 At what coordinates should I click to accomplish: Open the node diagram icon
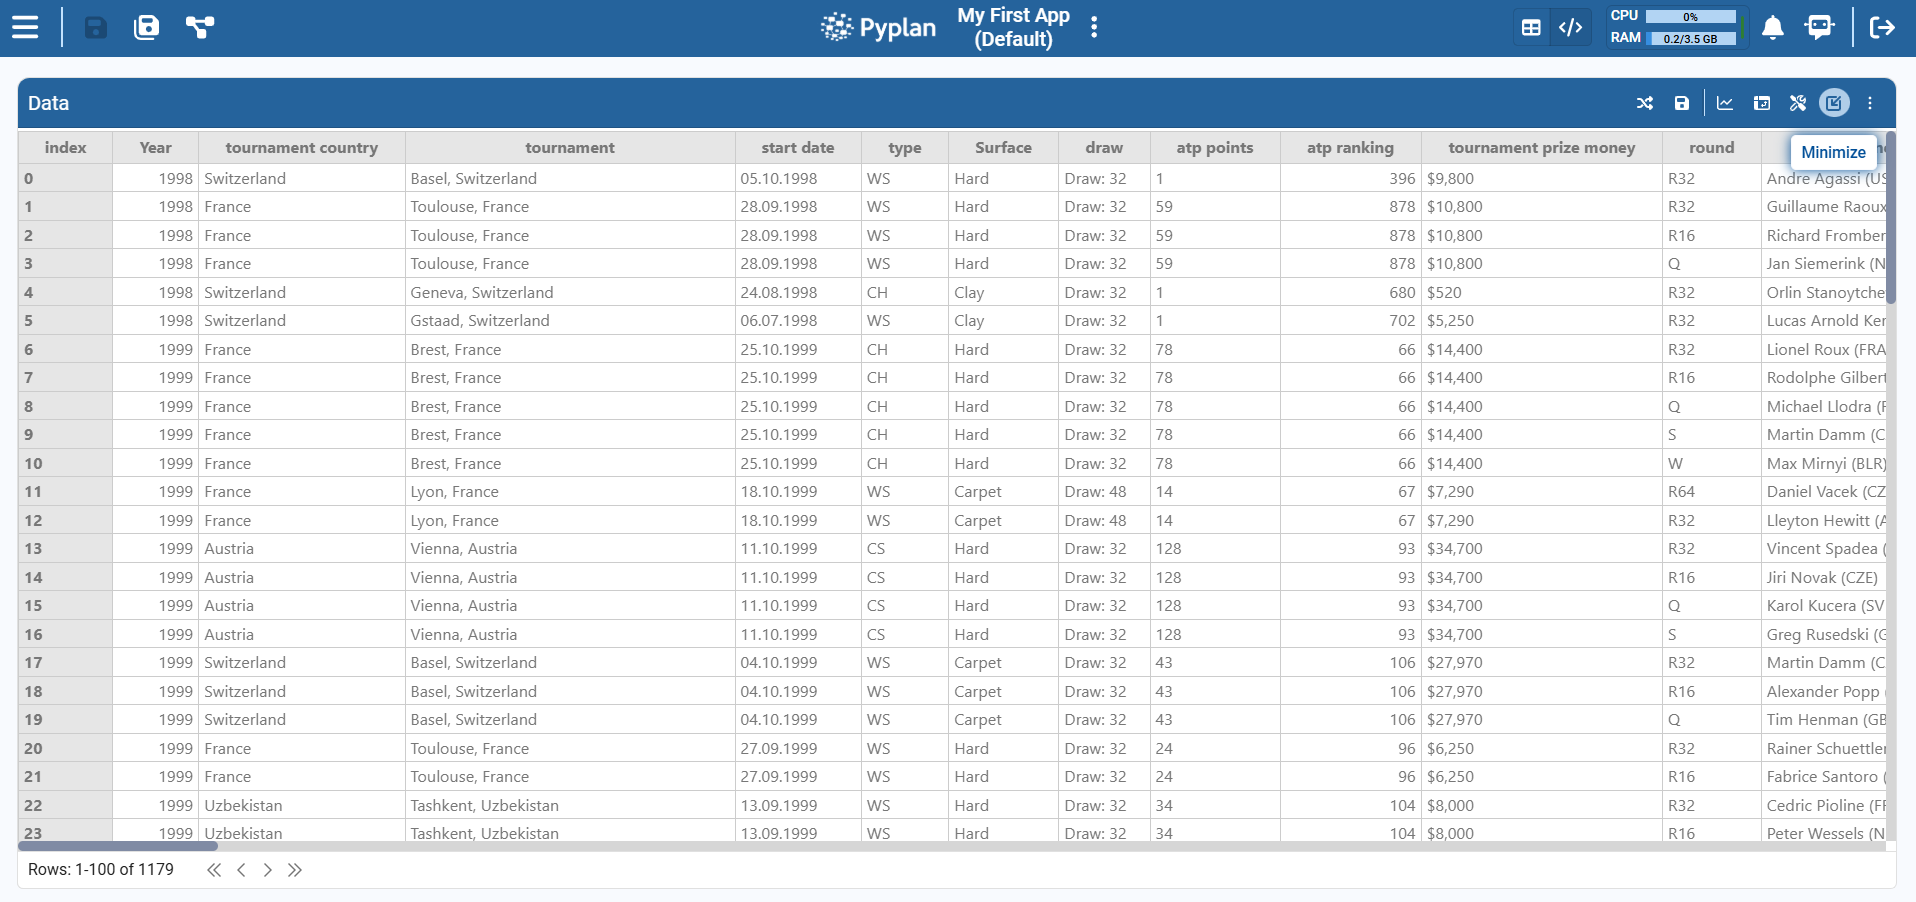(200, 27)
